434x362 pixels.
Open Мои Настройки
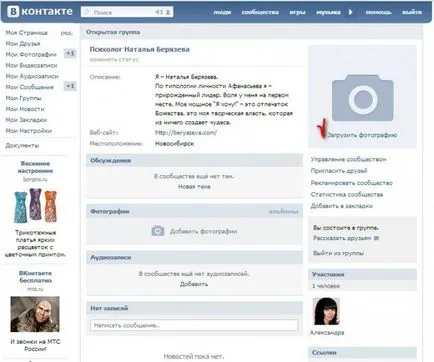(x=29, y=131)
